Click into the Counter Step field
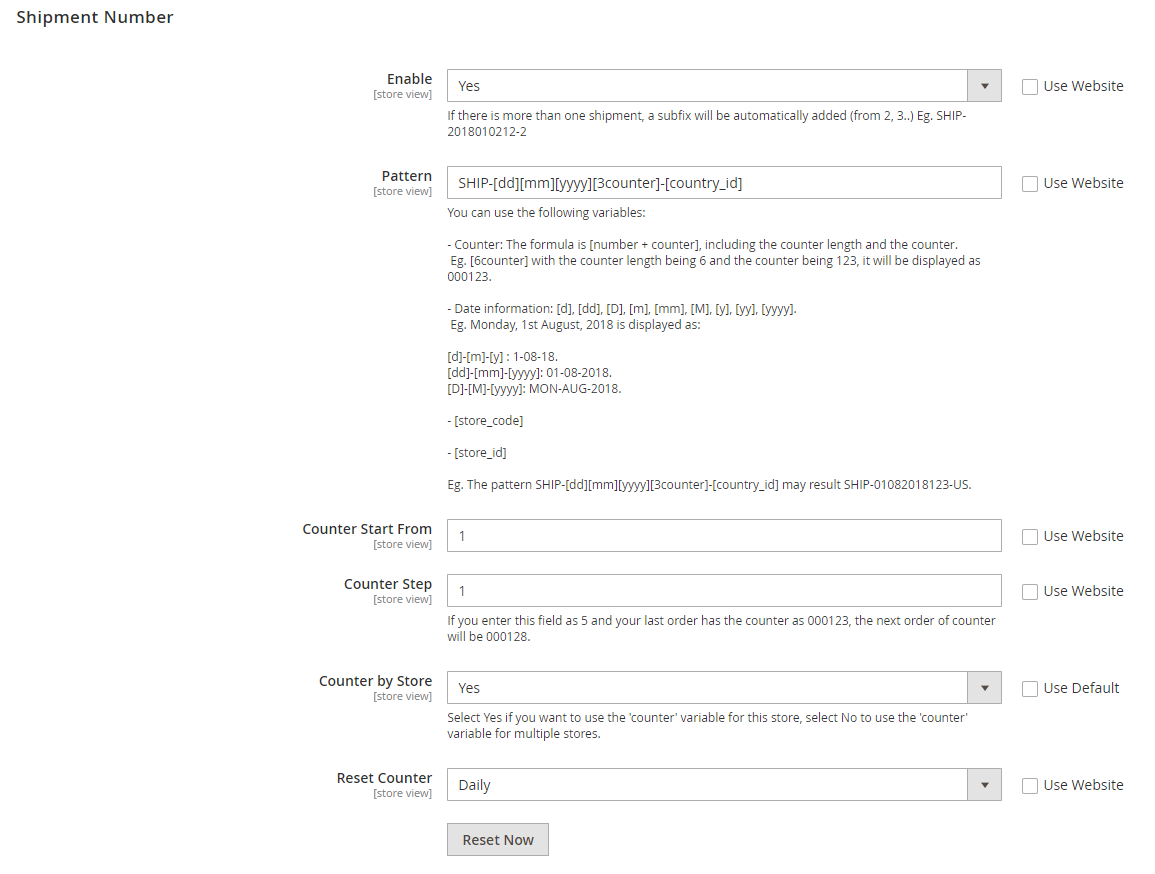The width and height of the screenshot is (1155, 874). coord(723,591)
